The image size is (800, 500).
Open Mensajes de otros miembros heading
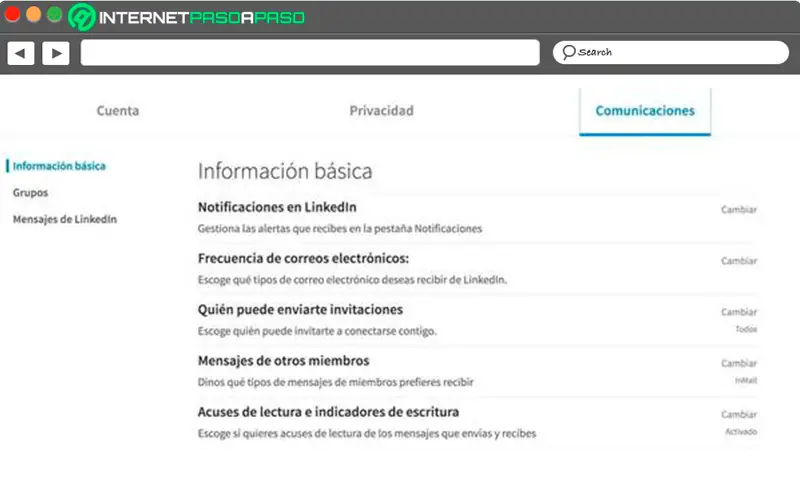coord(284,361)
